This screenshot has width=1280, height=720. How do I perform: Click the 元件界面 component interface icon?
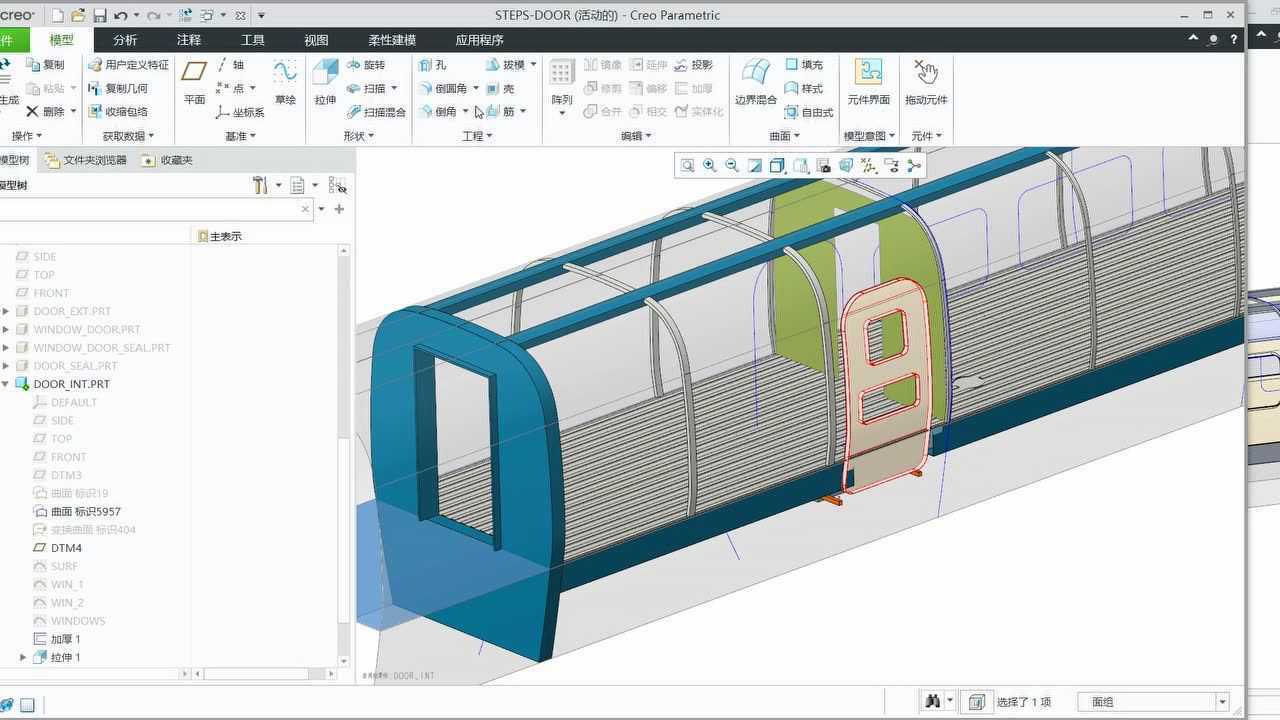pyautogui.click(x=868, y=82)
